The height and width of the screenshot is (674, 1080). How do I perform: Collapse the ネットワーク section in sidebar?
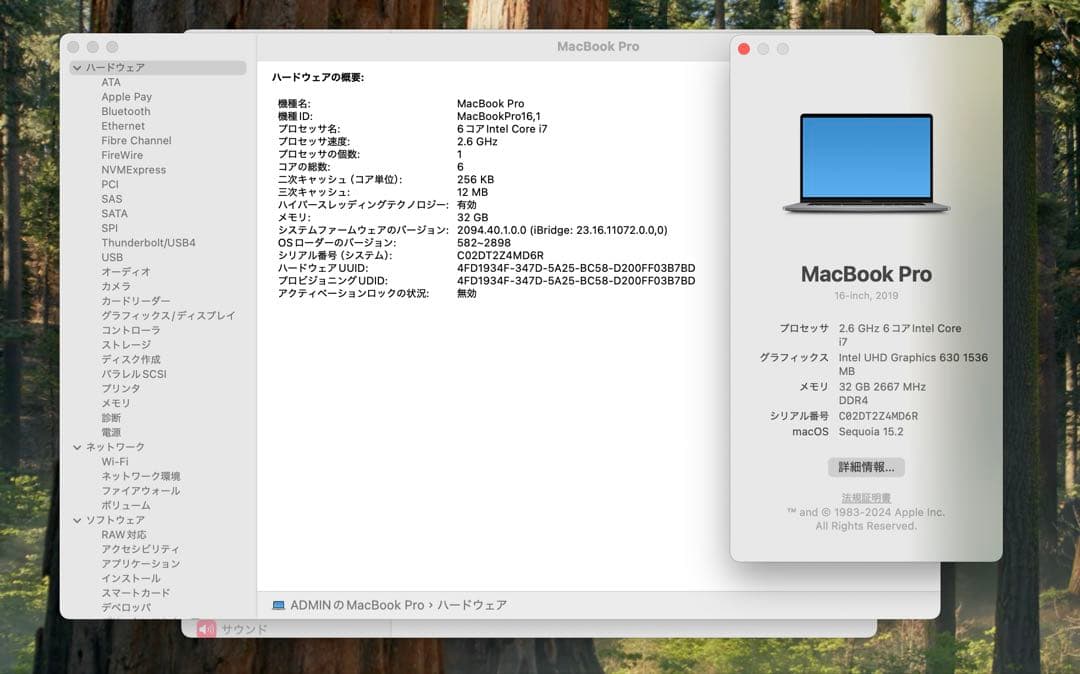(77, 447)
